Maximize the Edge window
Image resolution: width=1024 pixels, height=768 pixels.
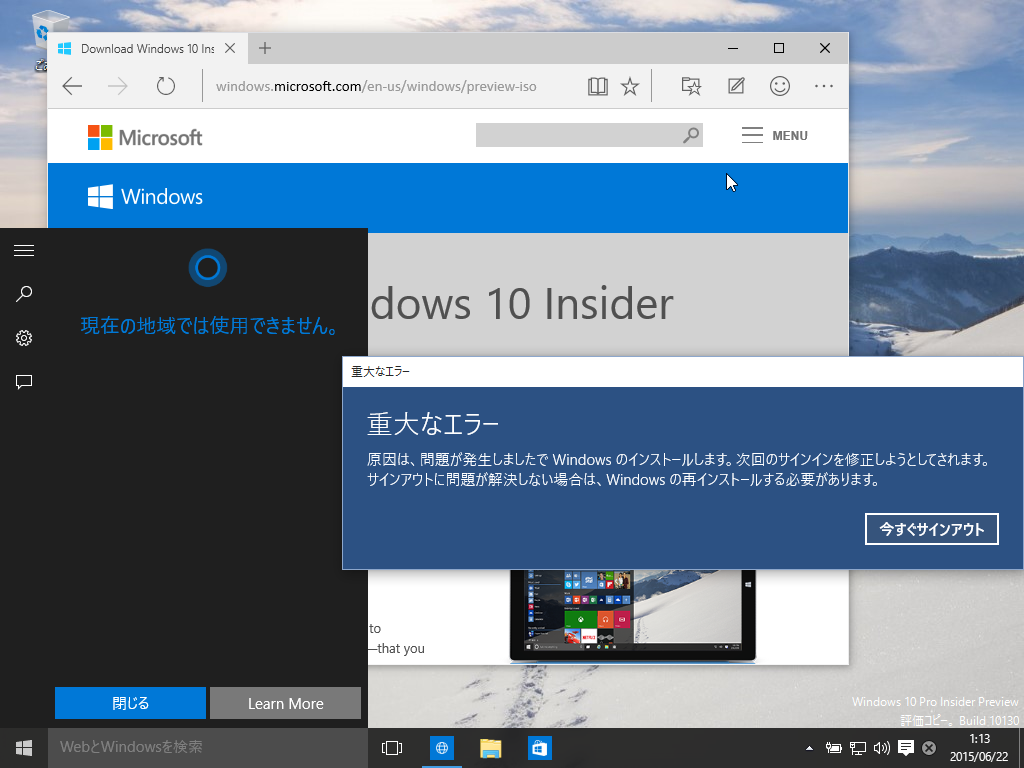pos(778,48)
